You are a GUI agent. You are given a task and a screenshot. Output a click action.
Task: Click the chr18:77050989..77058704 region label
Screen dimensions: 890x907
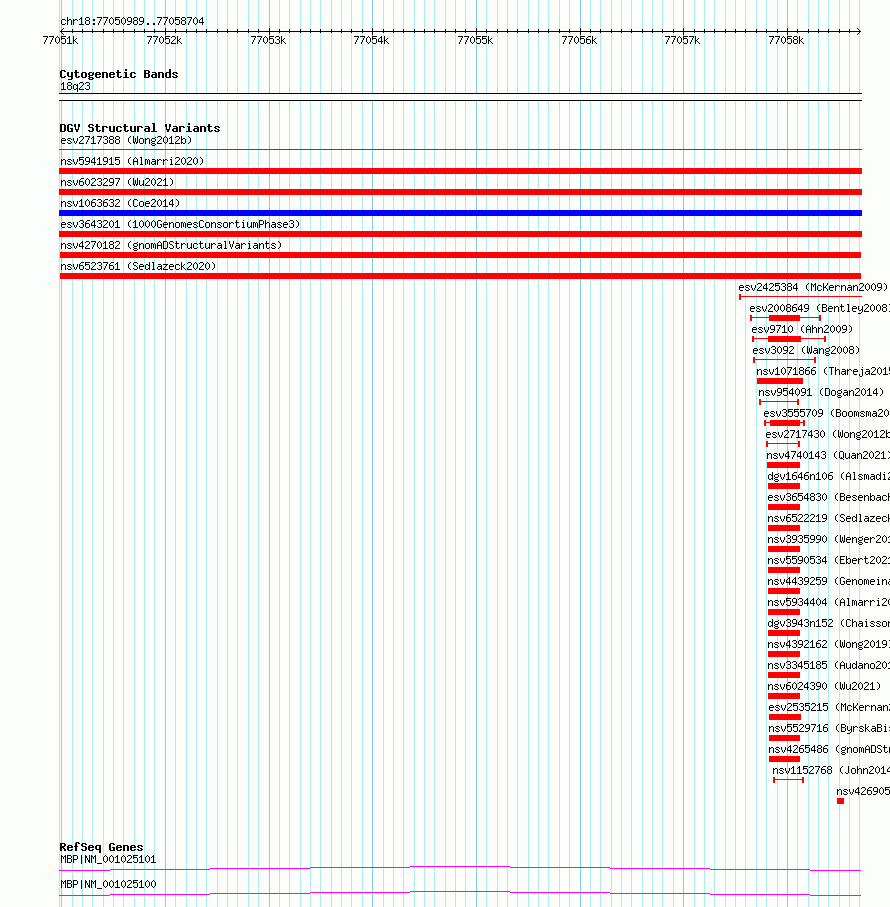coord(132,21)
